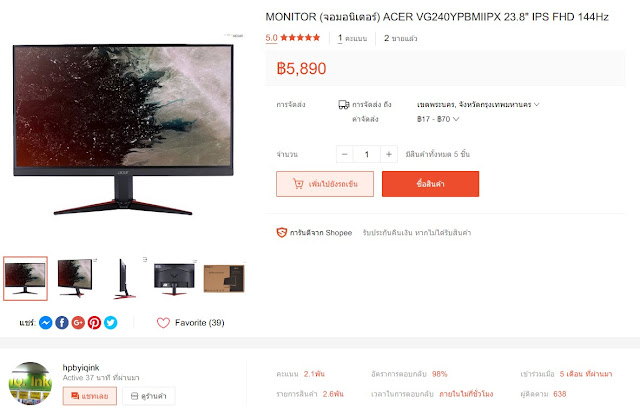Share product via Messenger icon
640x416 pixels.
point(46,323)
